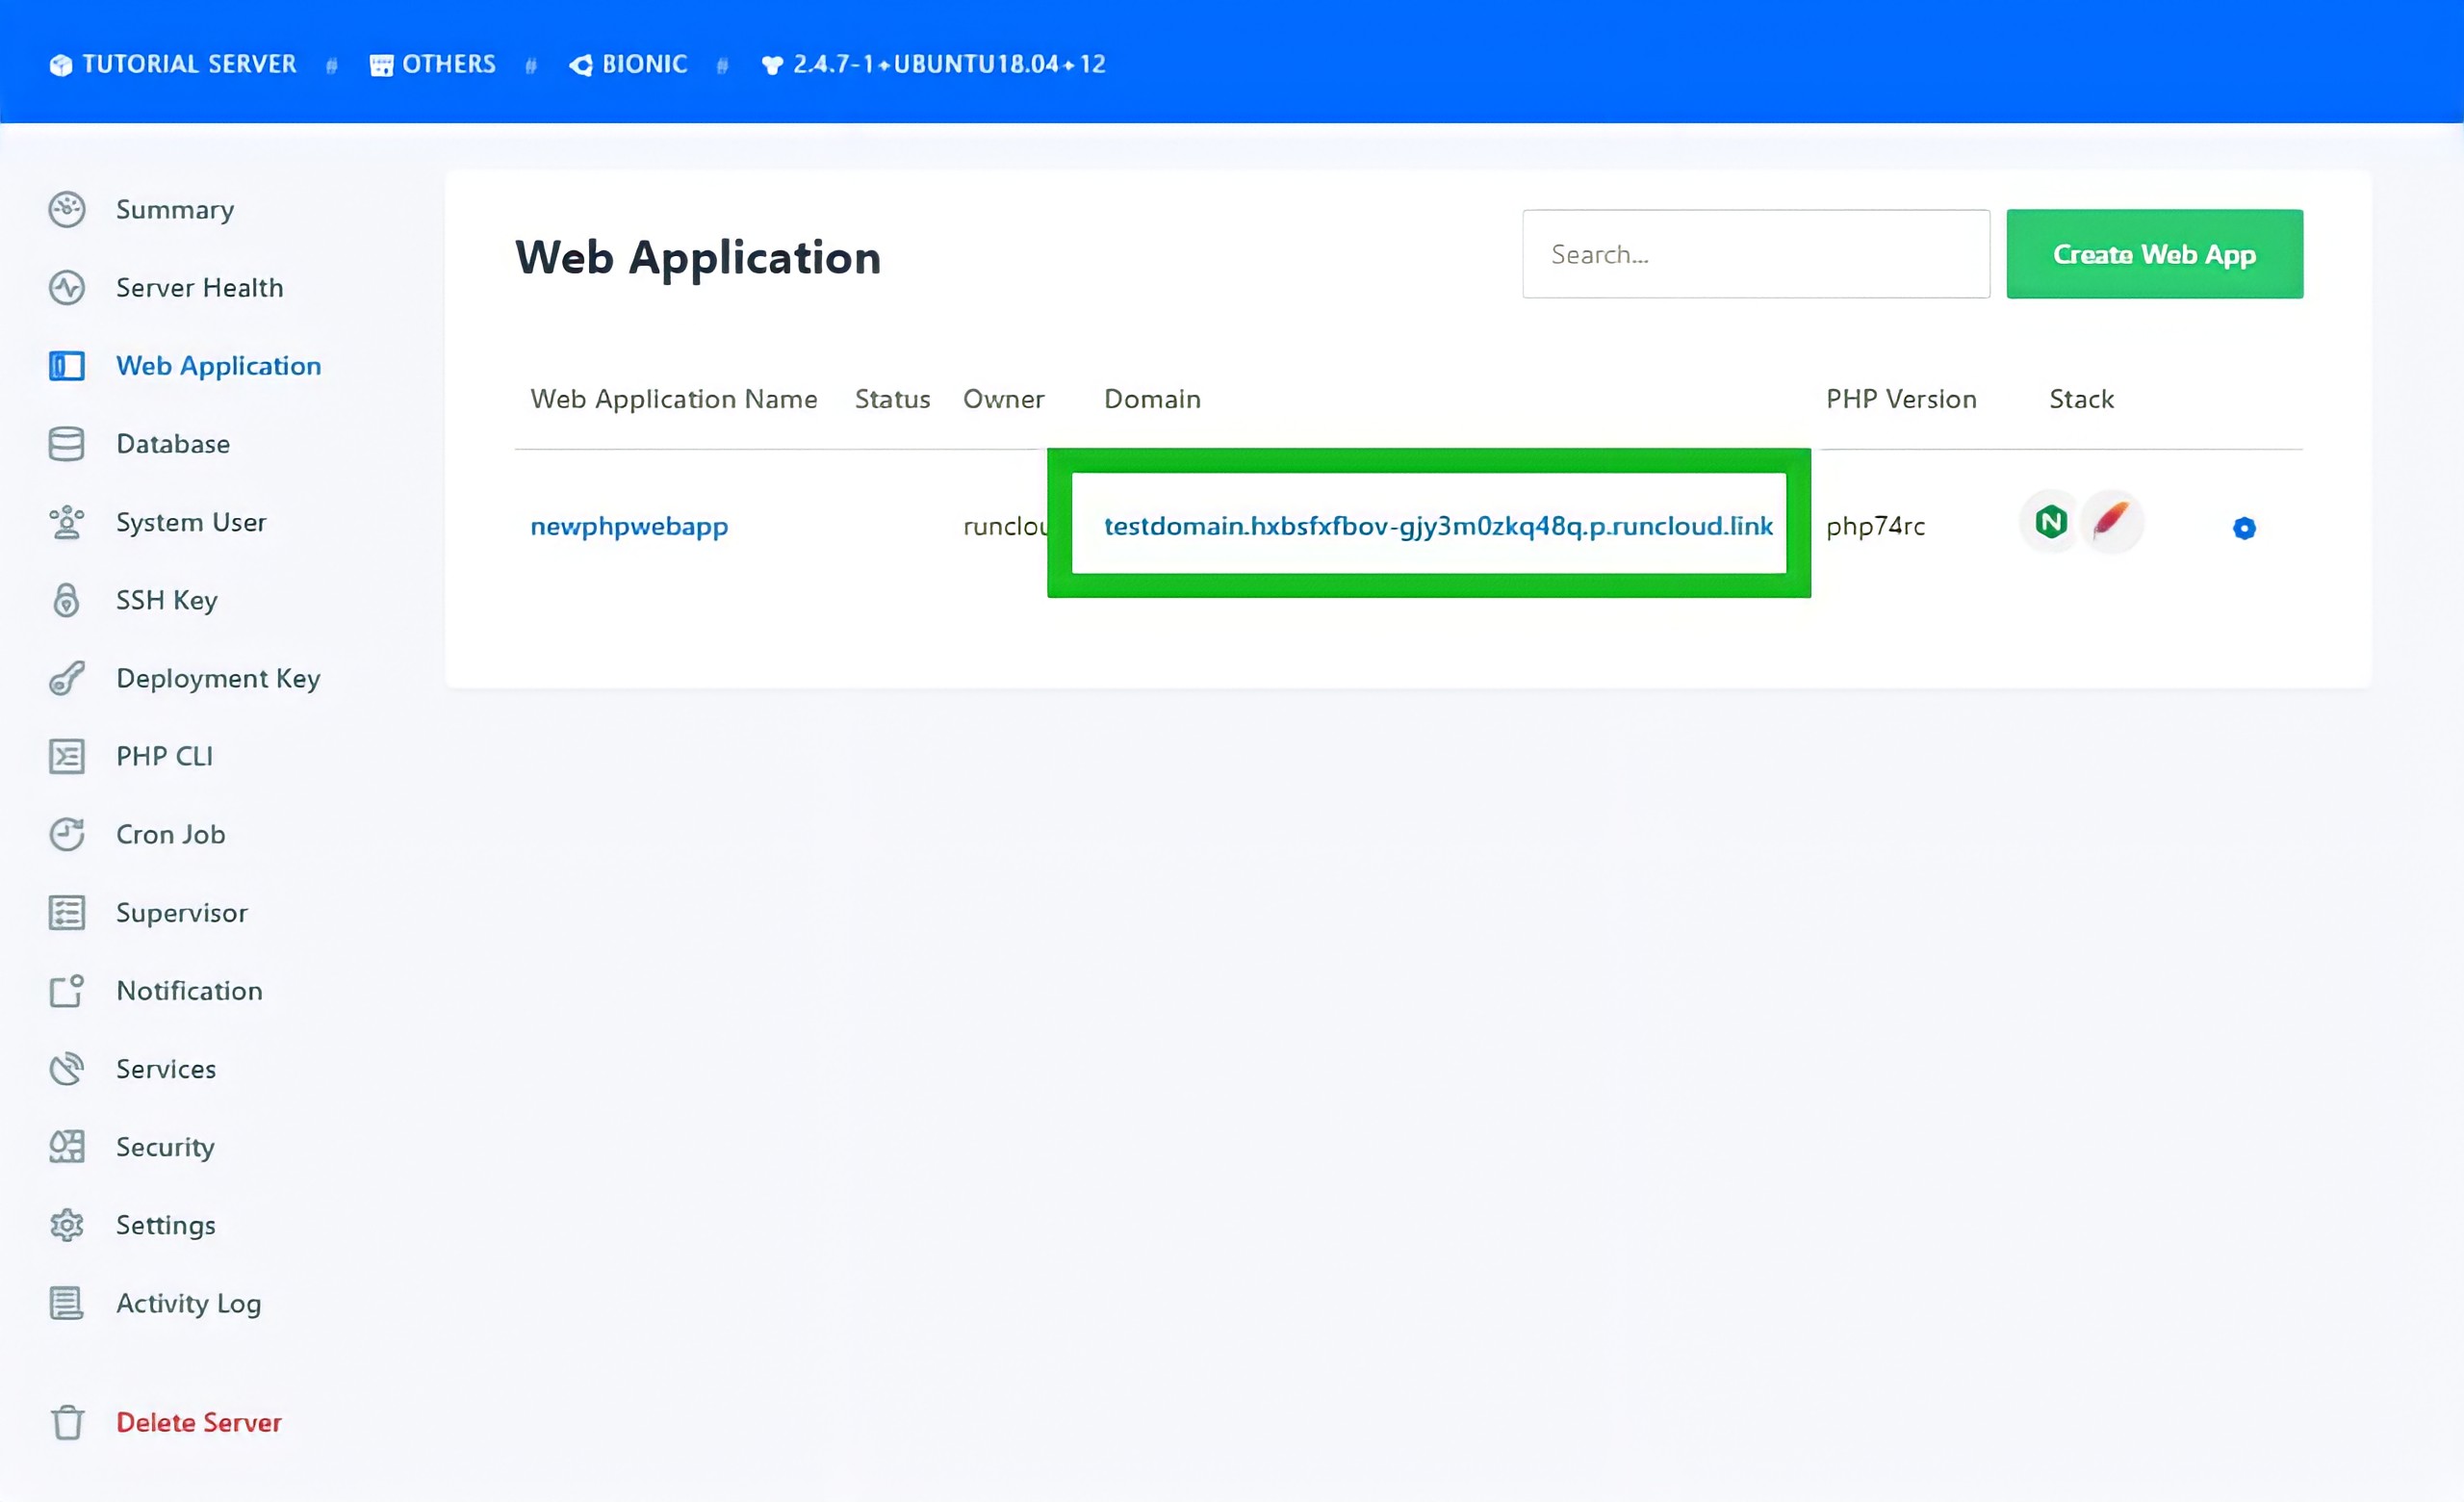Viewport: 2464px width, 1502px height.
Task: Open the testdomain runcloud.link domain
Action: tap(1438, 526)
